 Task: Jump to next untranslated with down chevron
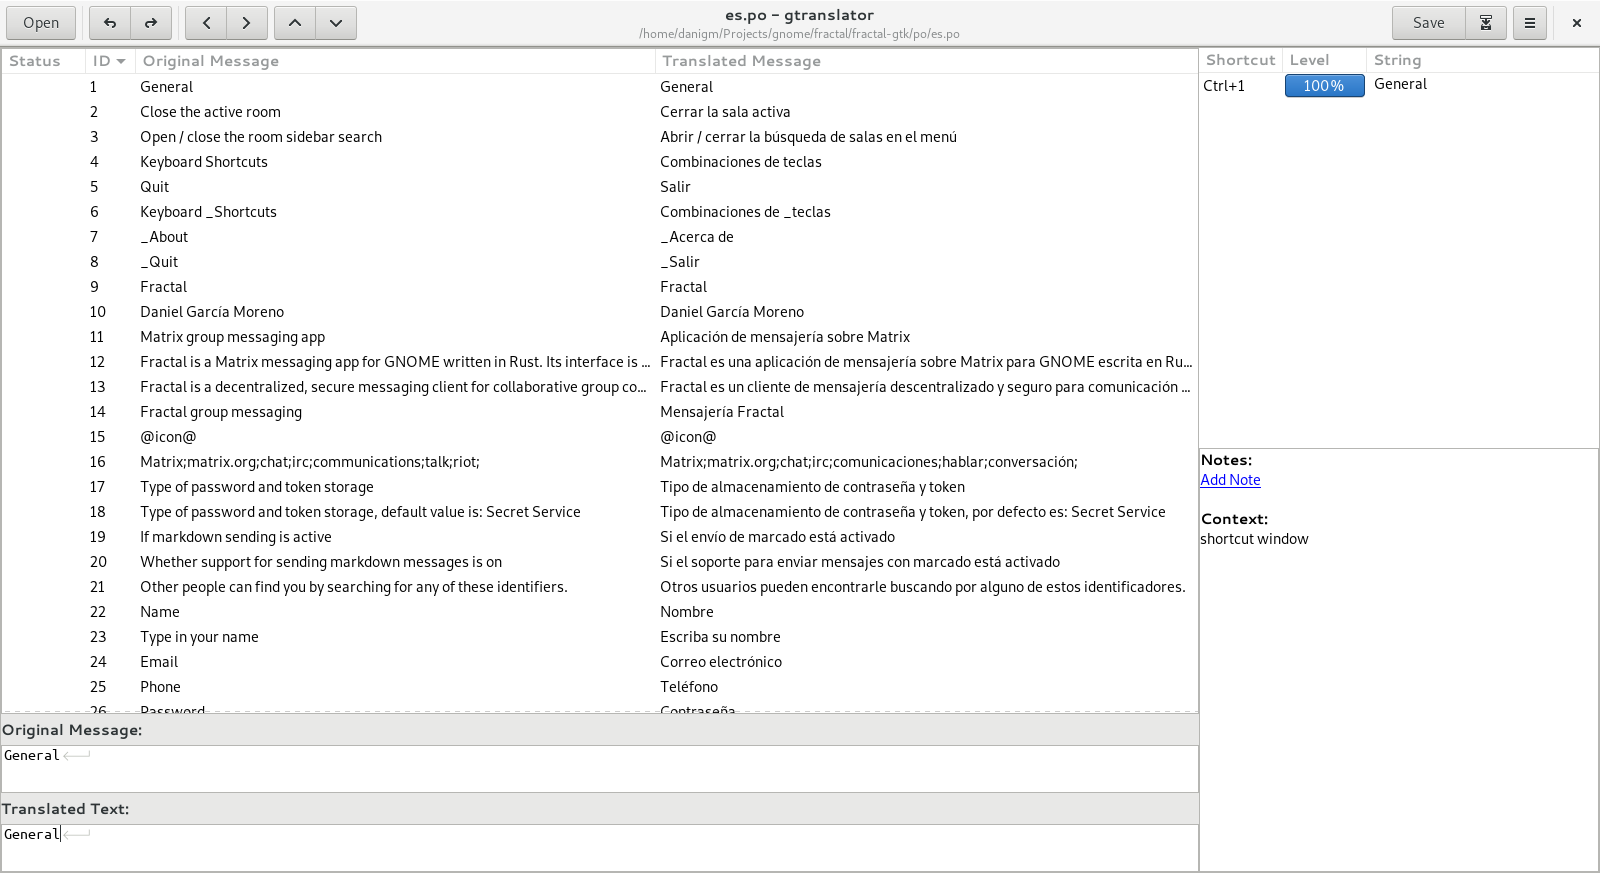click(x=336, y=23)
